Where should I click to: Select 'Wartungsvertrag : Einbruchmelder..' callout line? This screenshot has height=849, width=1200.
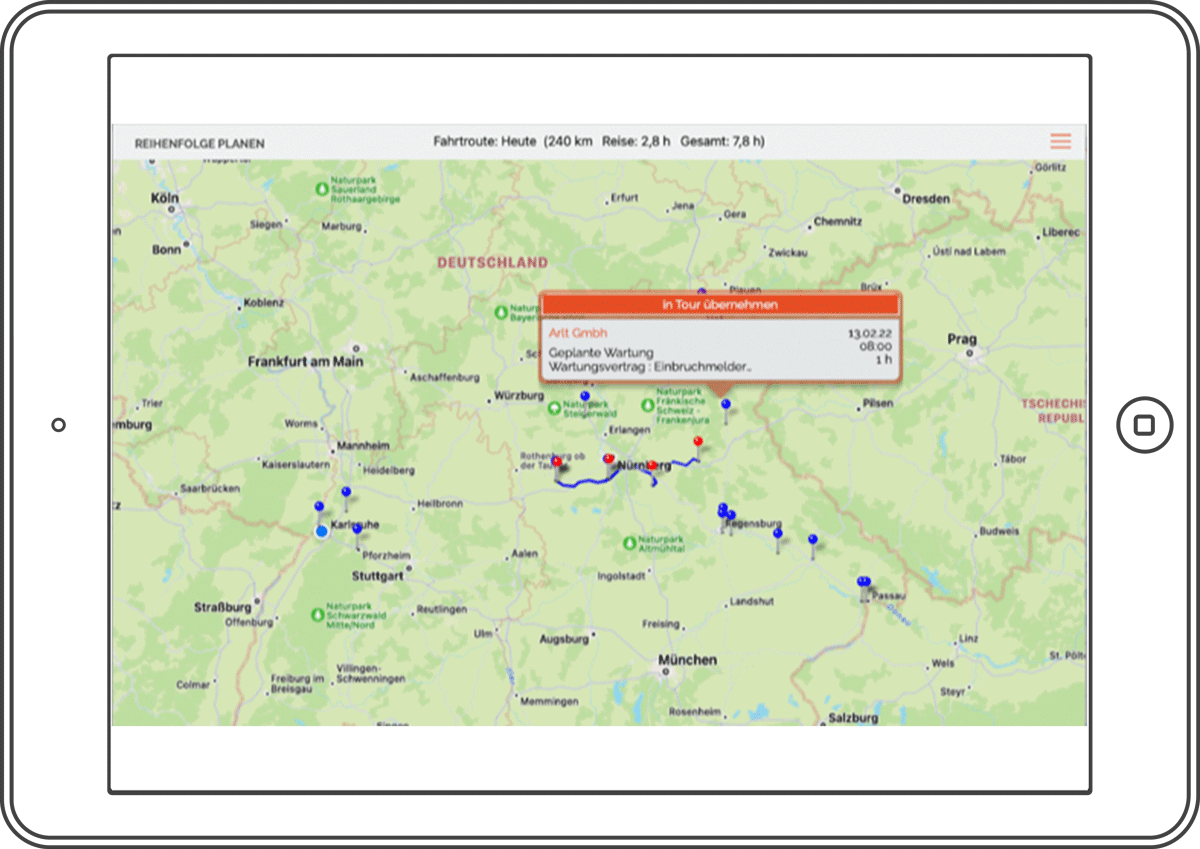[x=650, y=367]
